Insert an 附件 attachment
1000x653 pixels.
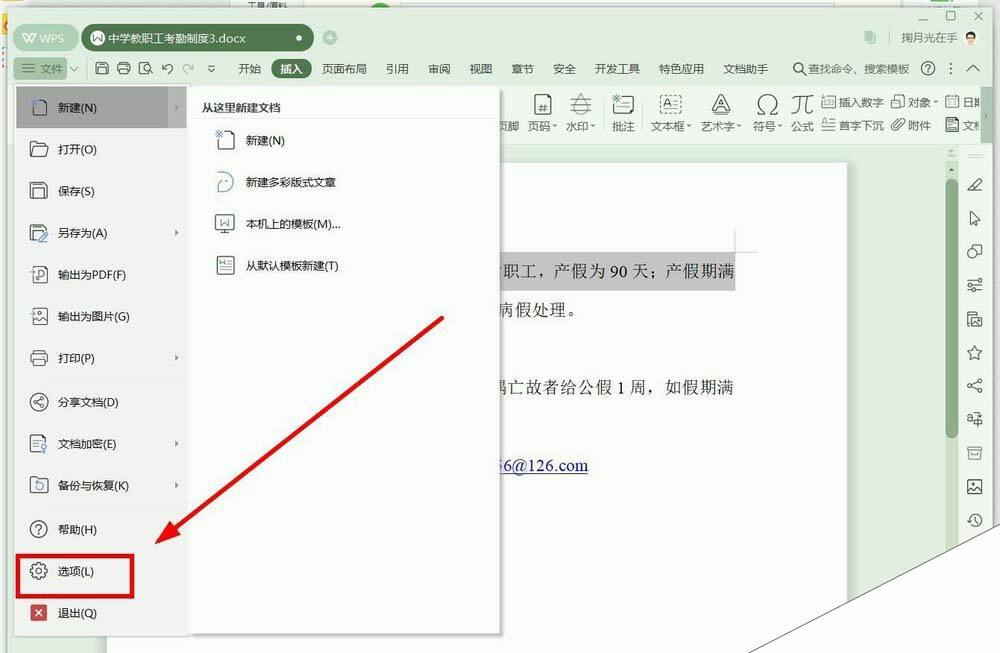point(911,125)
